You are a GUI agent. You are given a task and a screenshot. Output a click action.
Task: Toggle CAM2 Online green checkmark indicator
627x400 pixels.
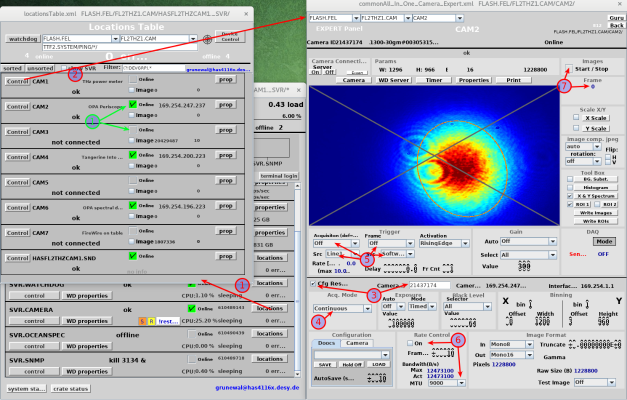(133, 103)
